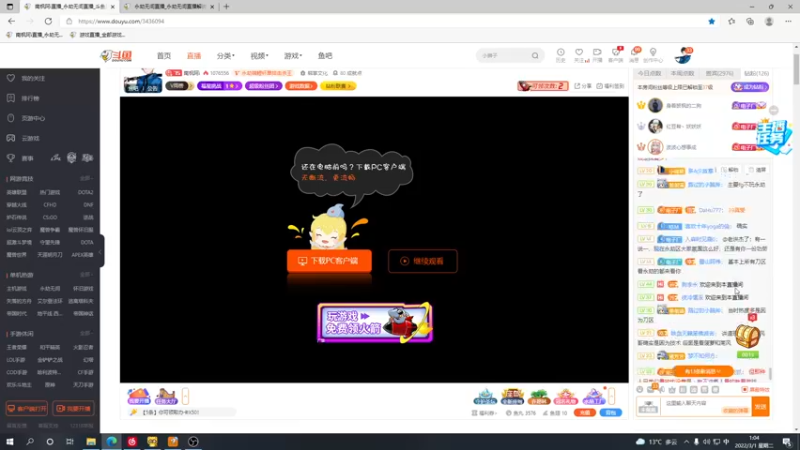Click the crown icon in chat toolbar
Viewport: 800px width, 450px height.
[x=672, y=390]
